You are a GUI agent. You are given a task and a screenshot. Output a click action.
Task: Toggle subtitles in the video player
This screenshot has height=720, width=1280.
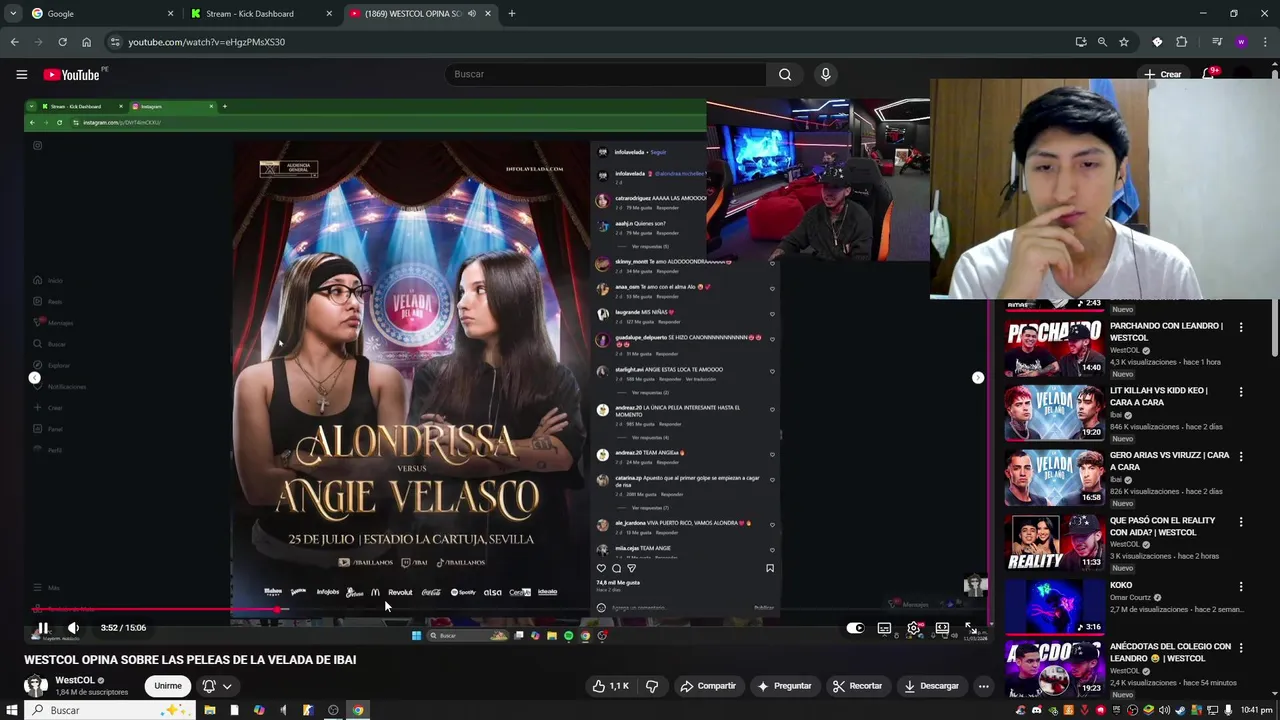[884, 628]
